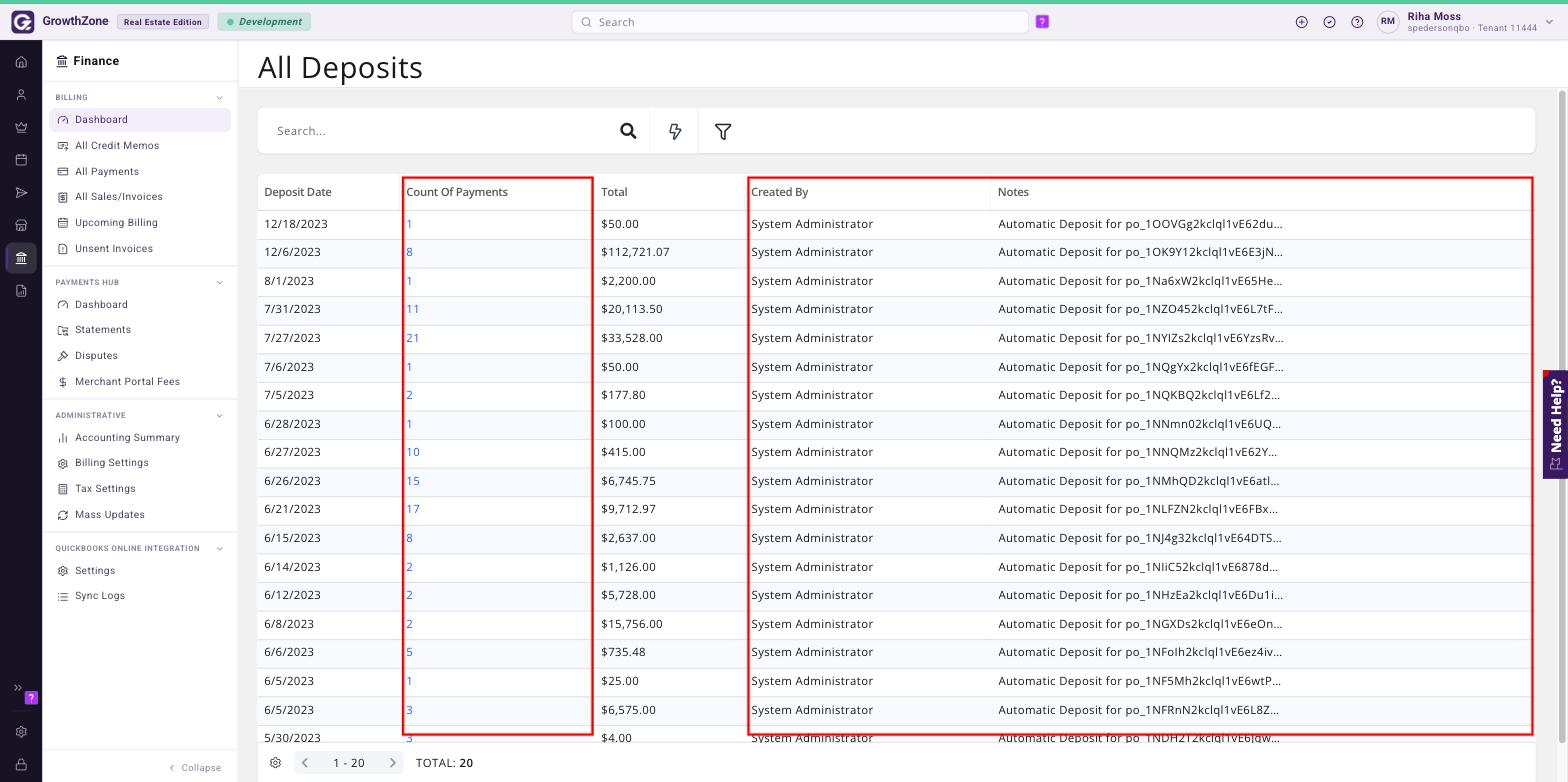Open the reports document icon in left rail
This screenshot has width=1568, height=782.
pos(21,291)
